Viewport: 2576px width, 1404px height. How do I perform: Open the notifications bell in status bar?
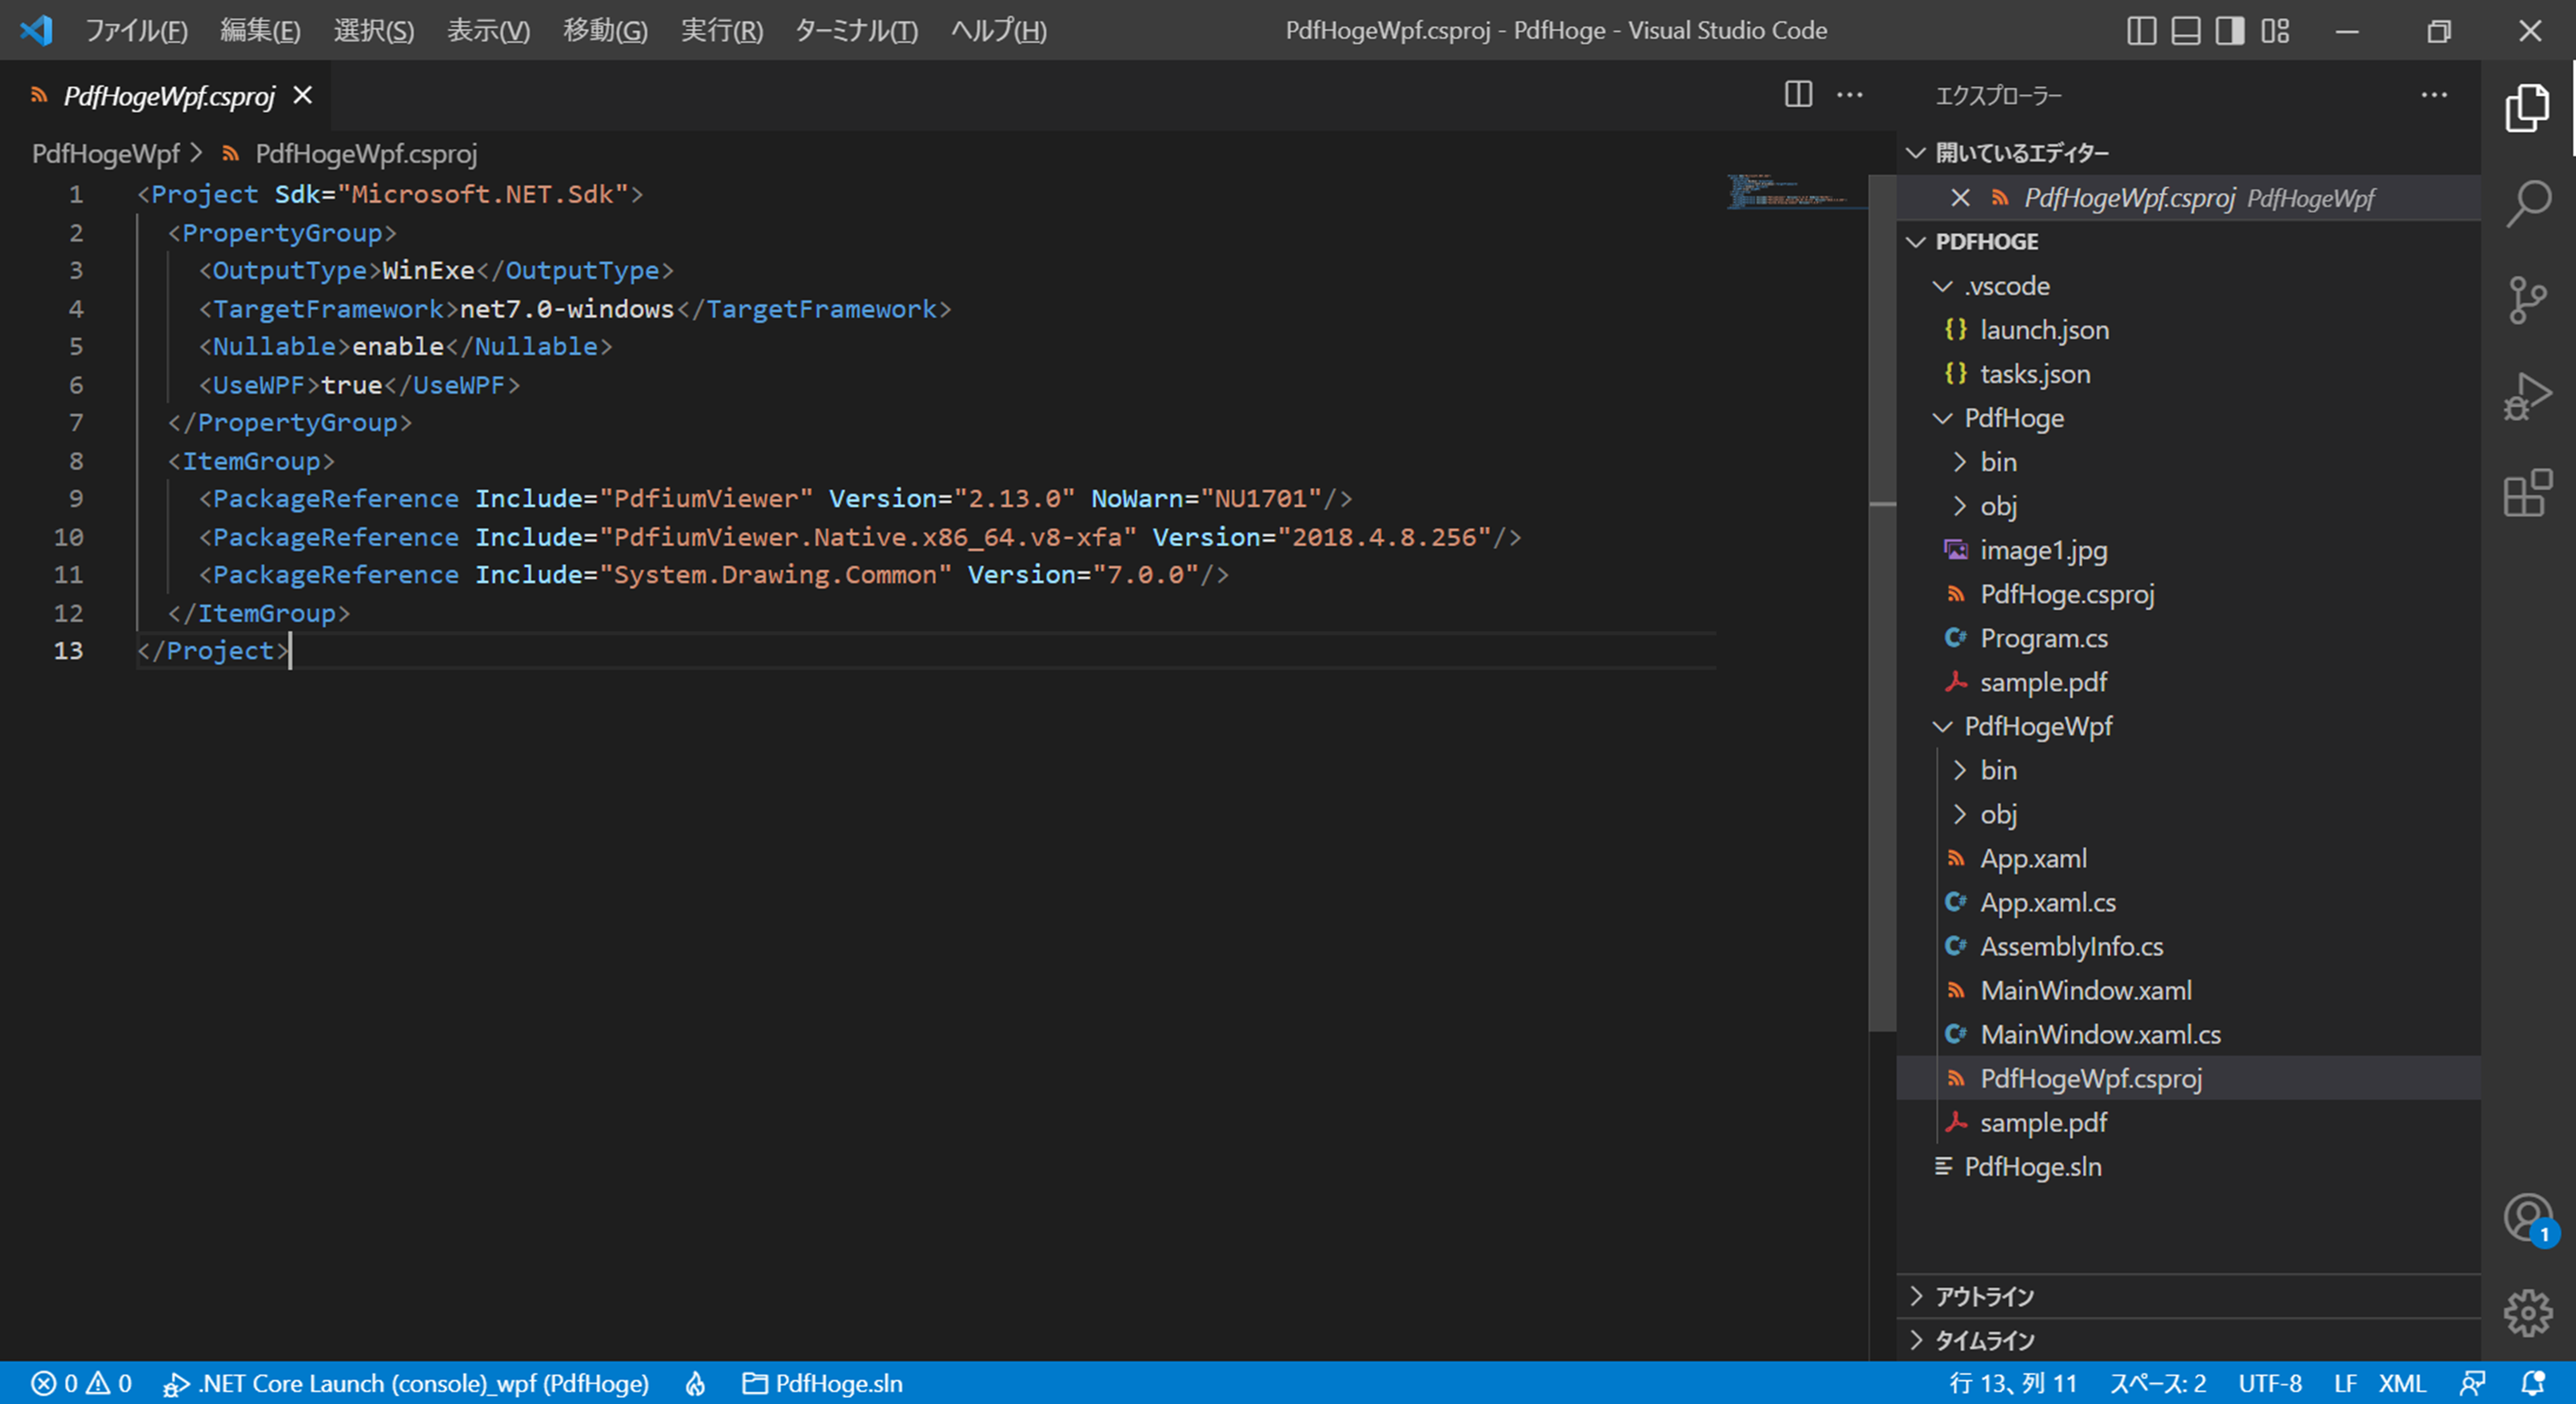[2535, 1383]
